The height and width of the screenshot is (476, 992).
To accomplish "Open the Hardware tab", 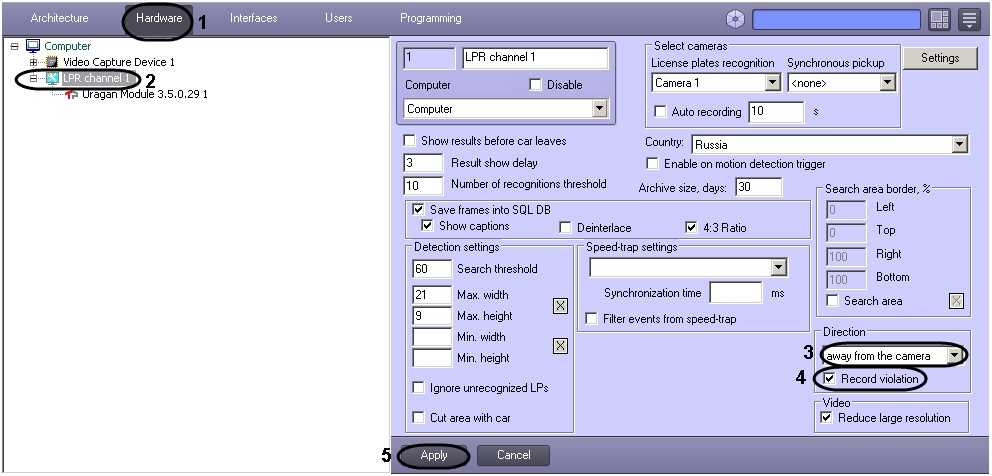I will coord(159,18).
